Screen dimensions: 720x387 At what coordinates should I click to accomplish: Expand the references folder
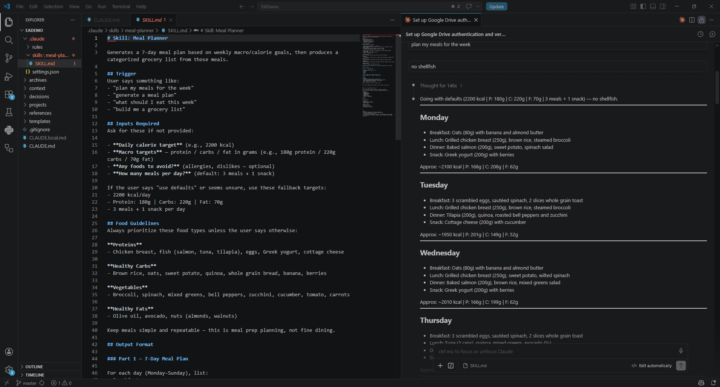[50, 113]
